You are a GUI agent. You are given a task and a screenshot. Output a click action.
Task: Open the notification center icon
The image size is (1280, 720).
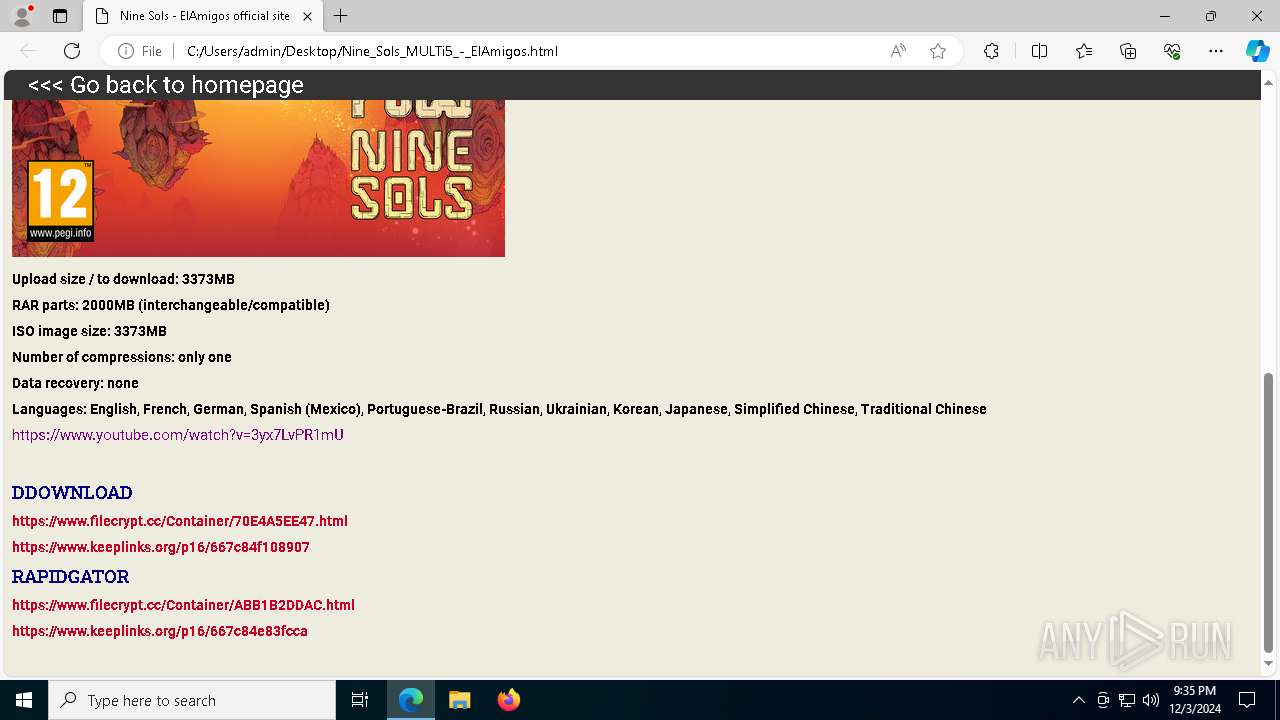(x=1247, y=700)
